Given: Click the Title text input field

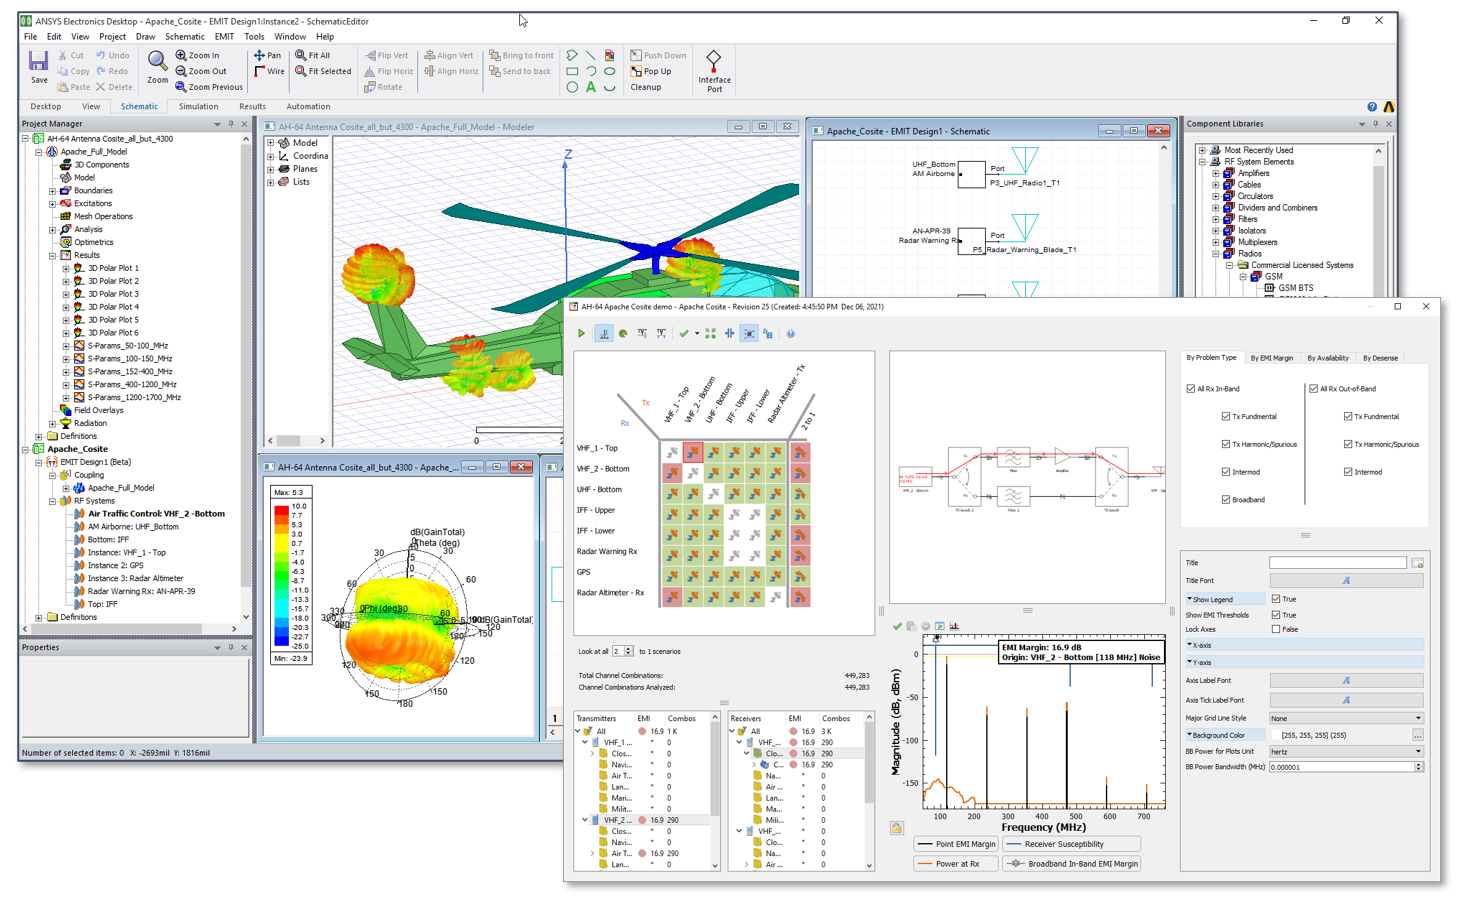Looking at the screenshot, I should [1338, 564].
